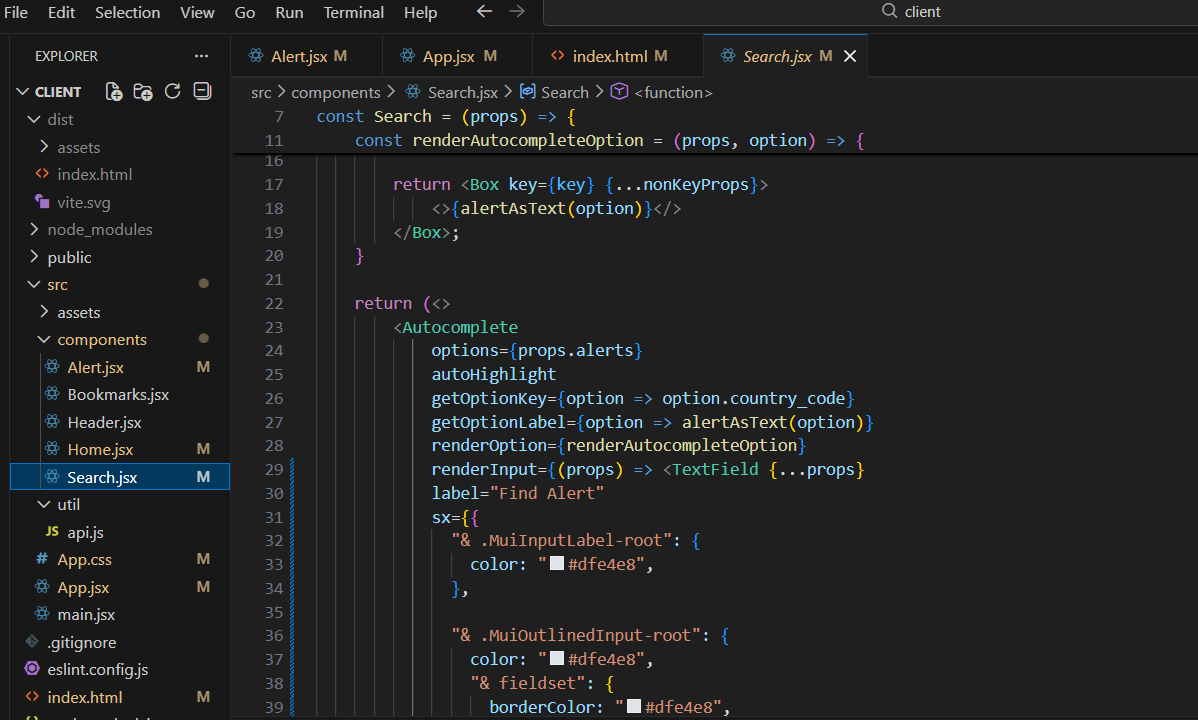Collapse the components folder
1198x720 pixels.
[x=44, y=339]
